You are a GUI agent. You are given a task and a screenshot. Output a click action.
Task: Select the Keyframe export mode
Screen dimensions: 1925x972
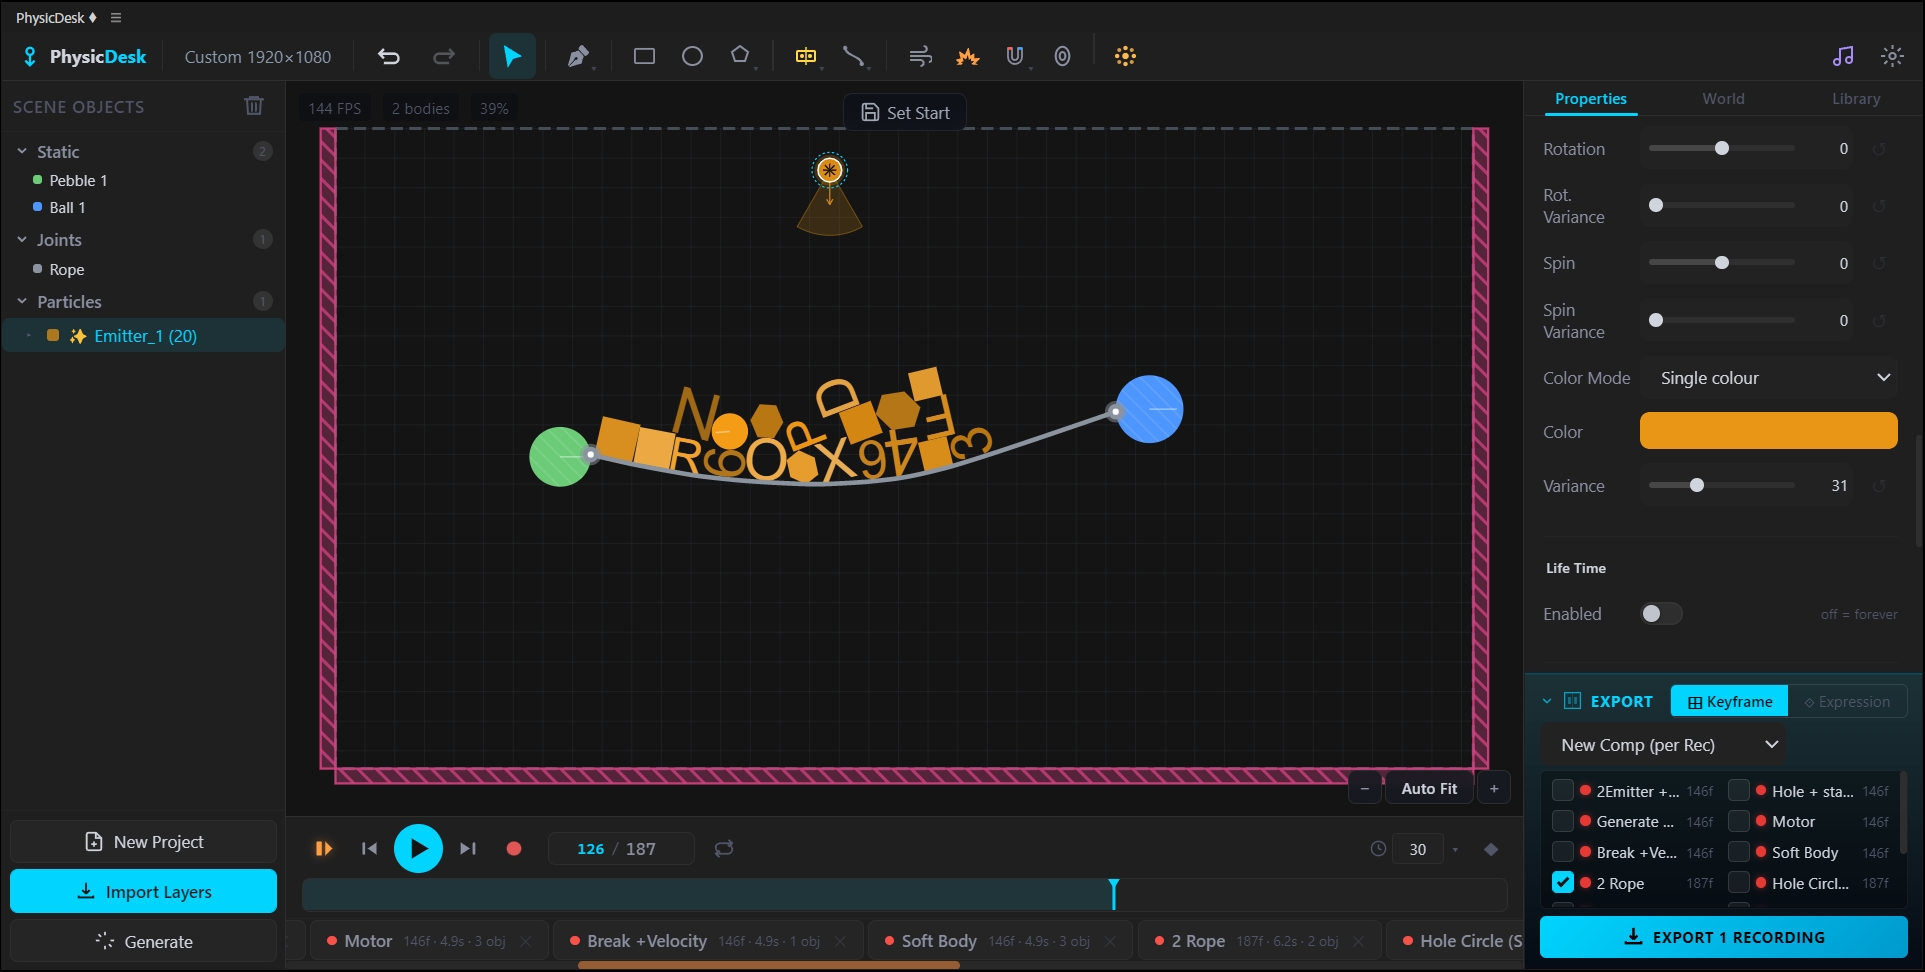point(1729,702)
